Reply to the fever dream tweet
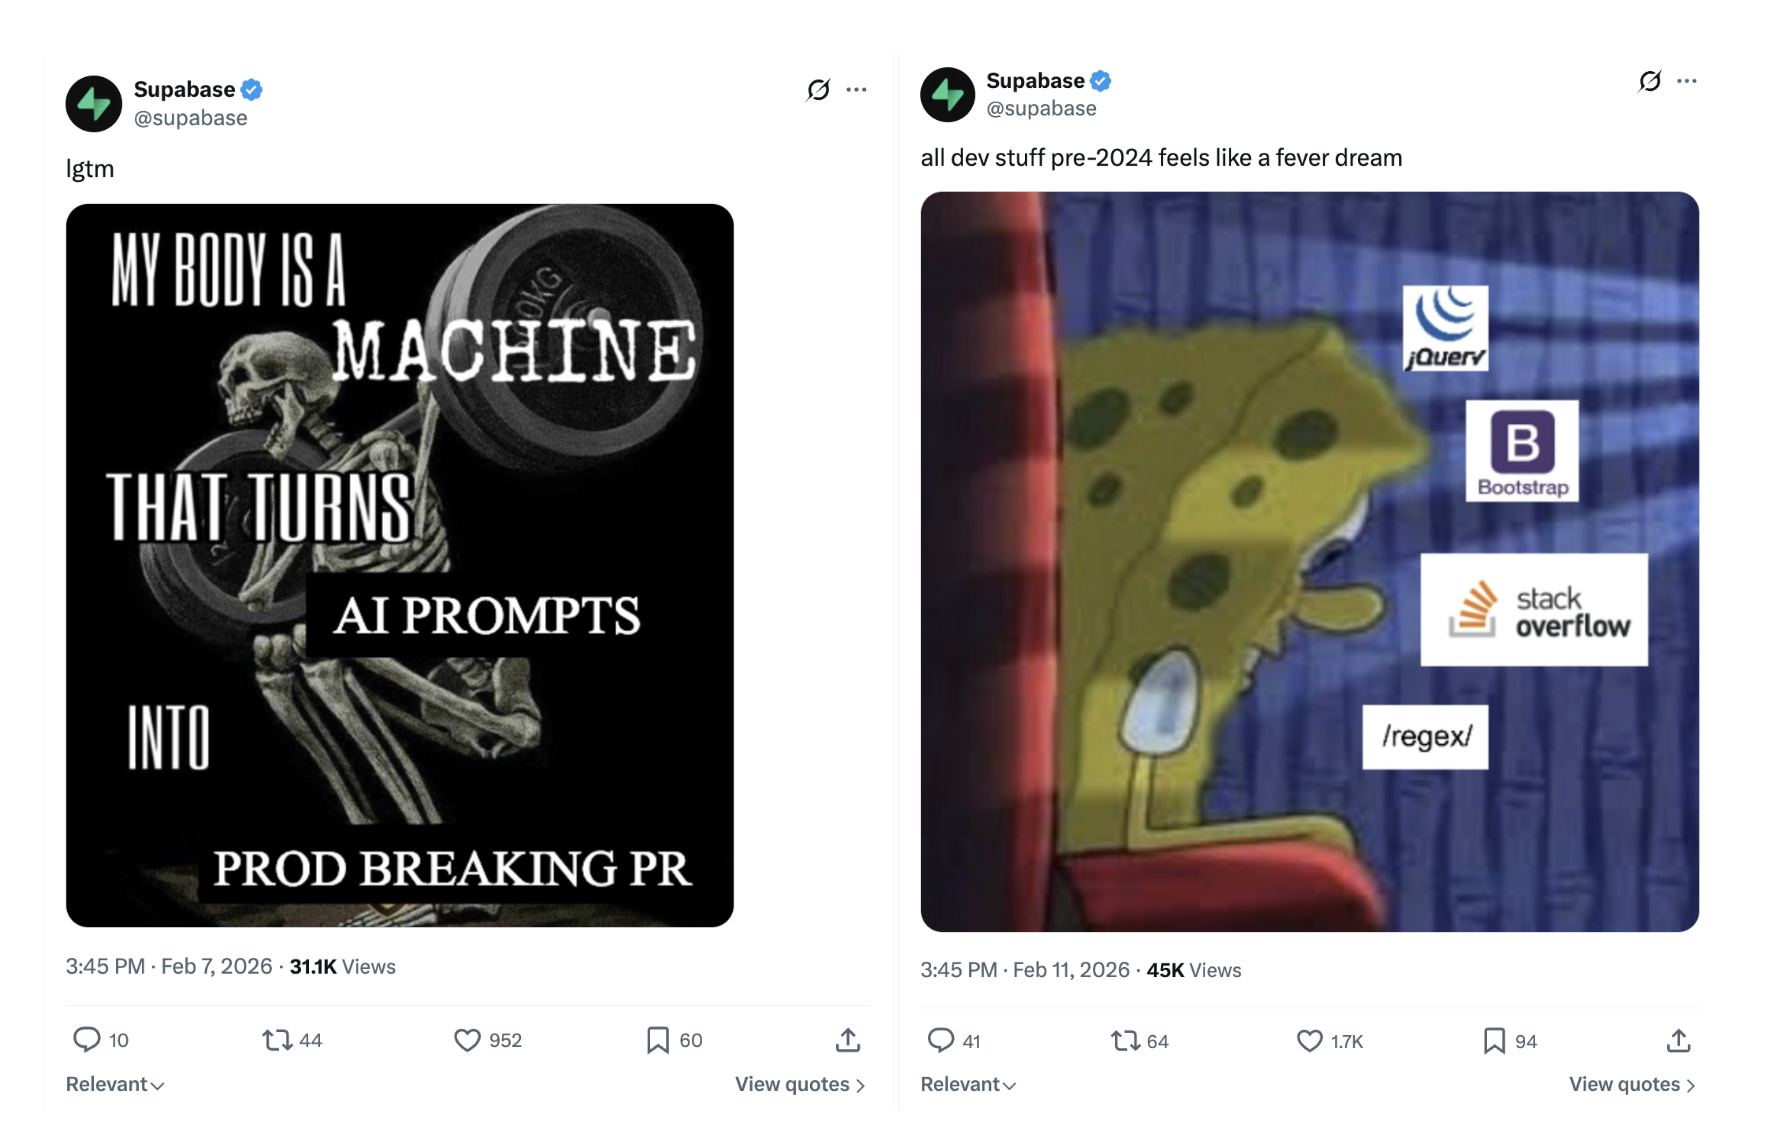1774x1144 pixels. tap(941, 1041)
